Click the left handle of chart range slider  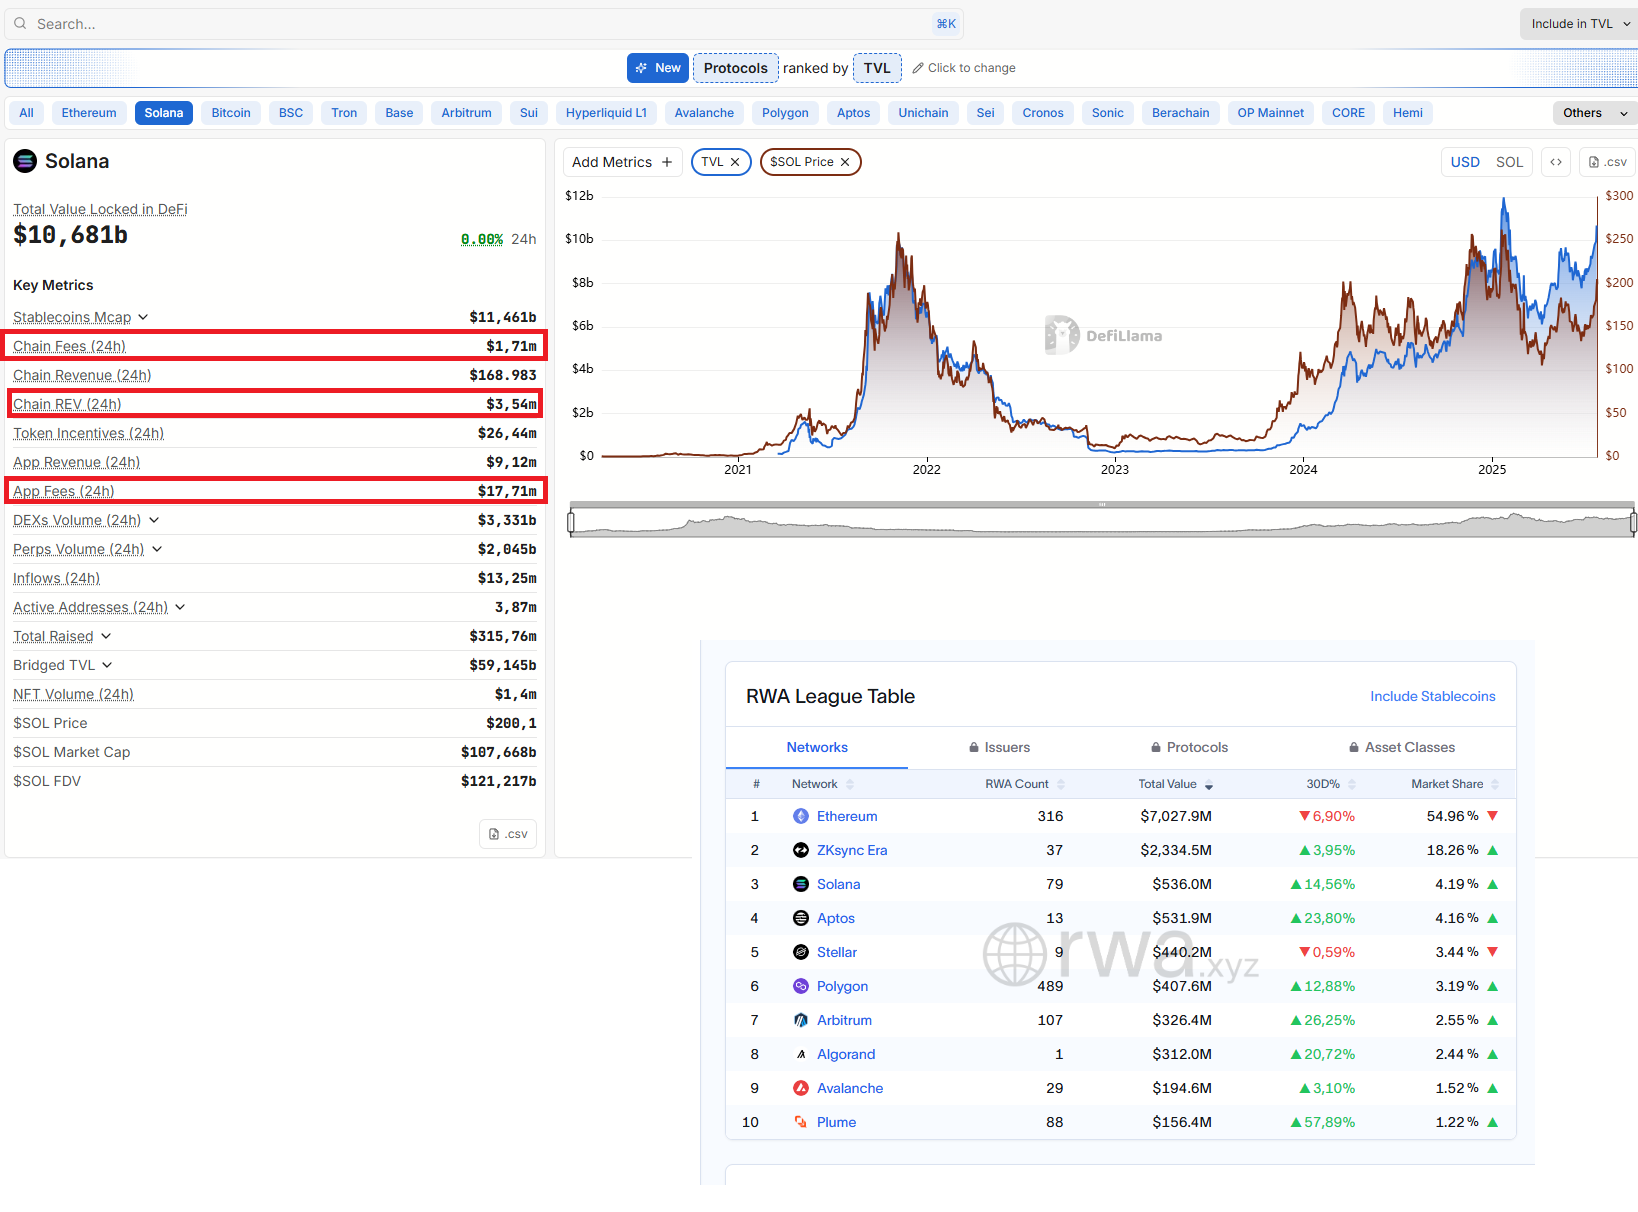point(571,522)
